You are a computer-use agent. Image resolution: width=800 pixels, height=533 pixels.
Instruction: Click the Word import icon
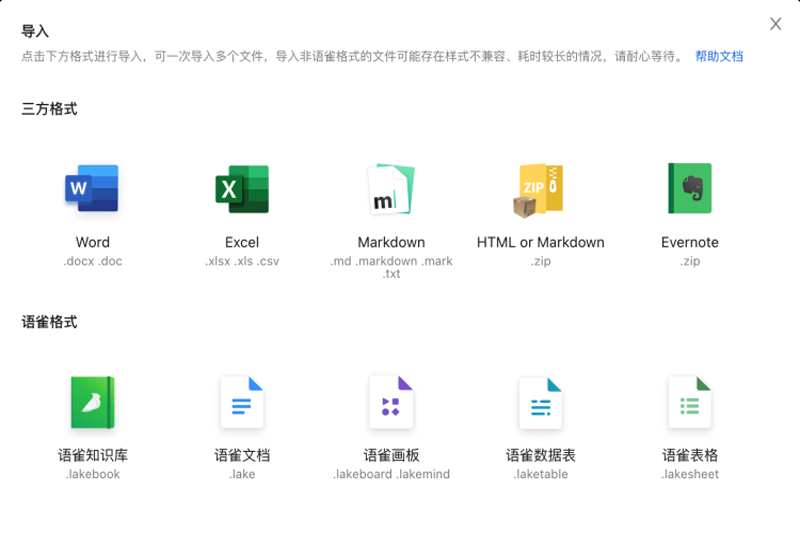click(92, 188)
